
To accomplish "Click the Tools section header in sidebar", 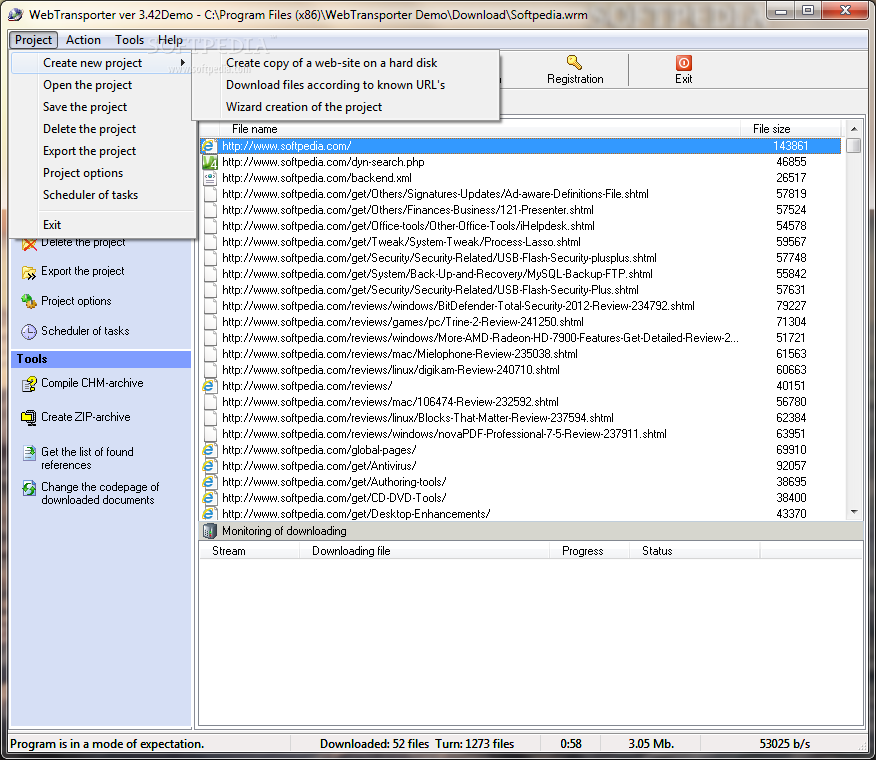I will [101, 359].
